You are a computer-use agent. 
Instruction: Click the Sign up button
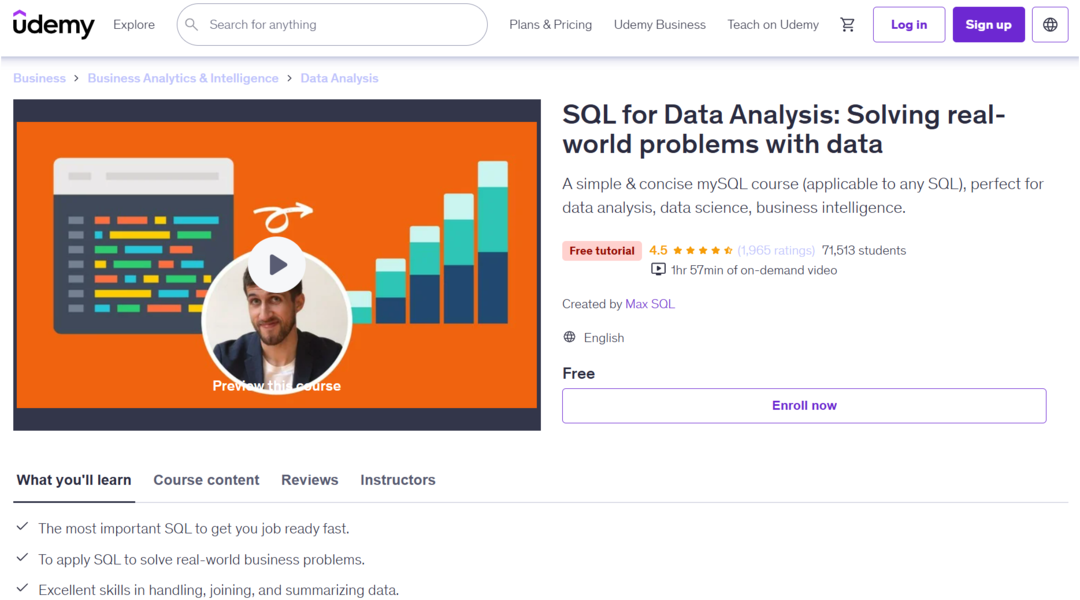988,25
